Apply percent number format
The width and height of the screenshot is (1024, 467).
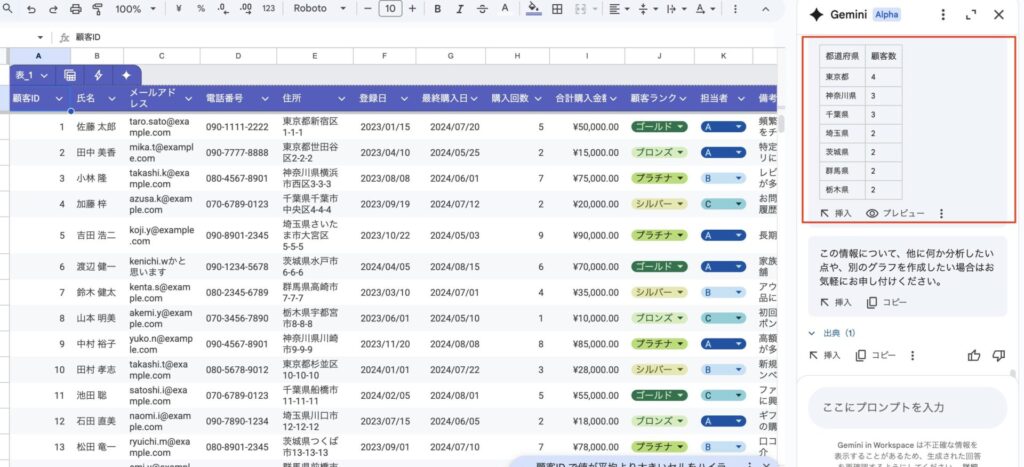tap(200, 9)
